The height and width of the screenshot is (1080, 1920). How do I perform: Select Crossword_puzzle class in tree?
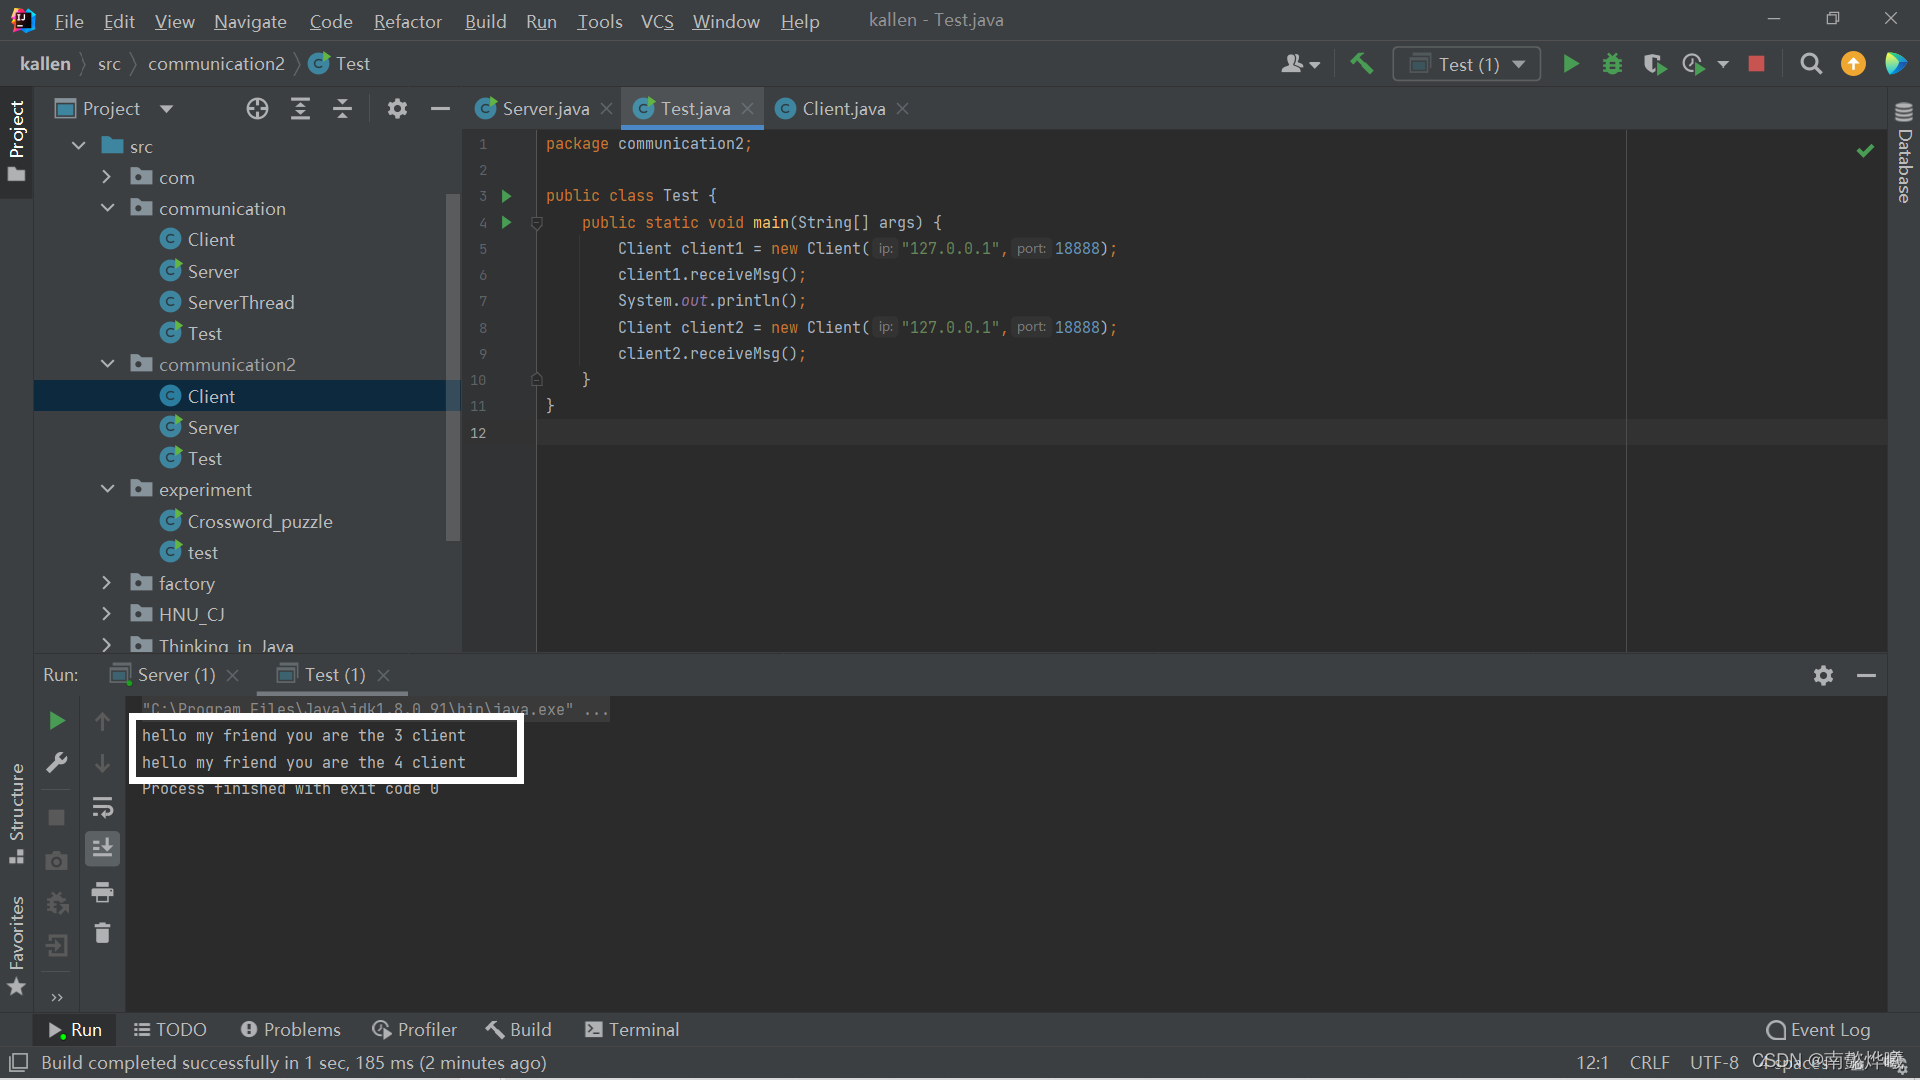coord(259,521)
